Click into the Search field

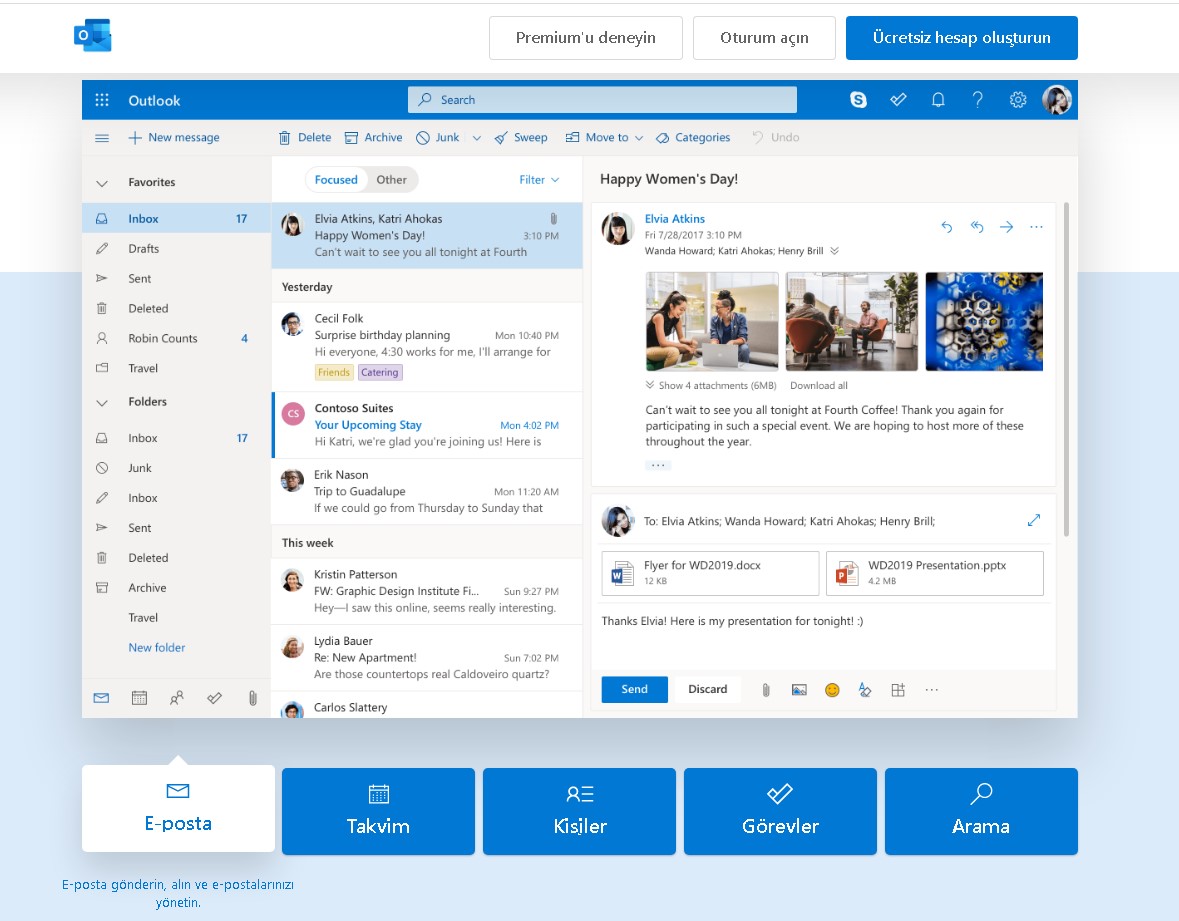602,99
